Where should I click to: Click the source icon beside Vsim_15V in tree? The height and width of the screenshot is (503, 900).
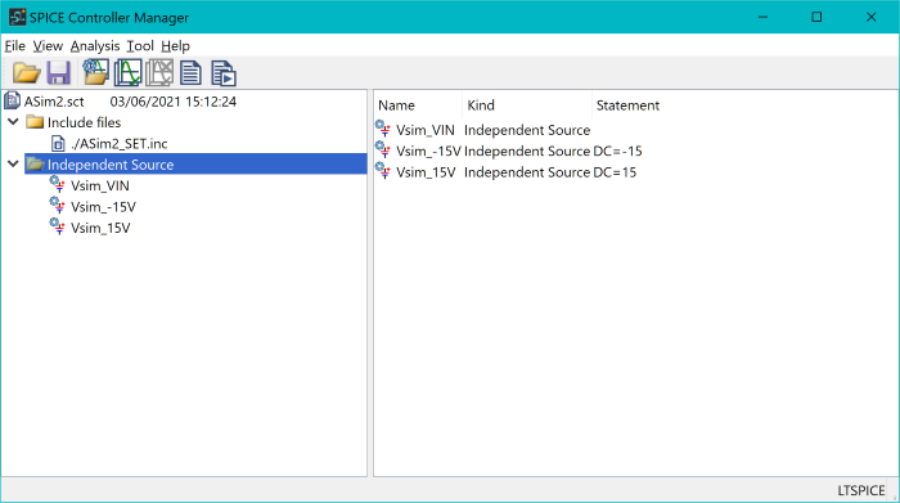click(x=57, y=227)
